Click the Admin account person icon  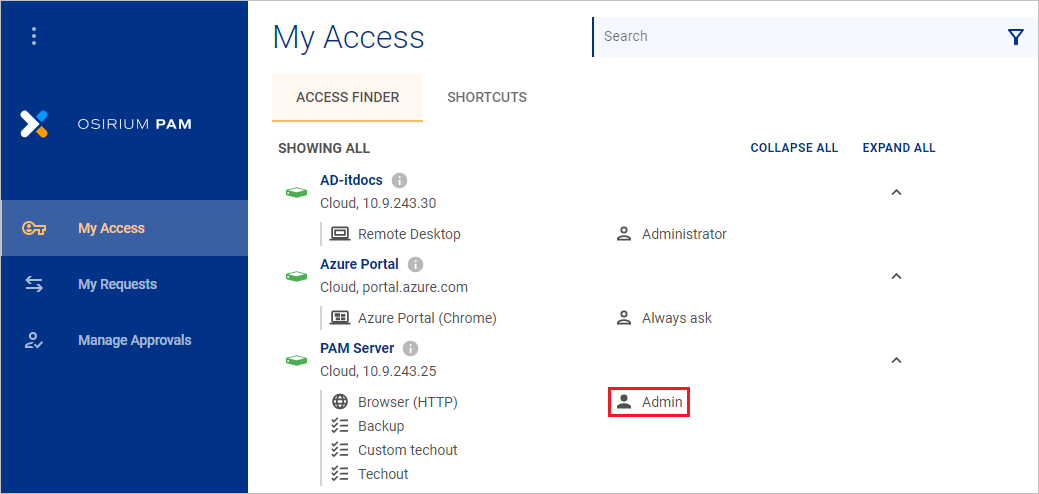coord(624,401)
